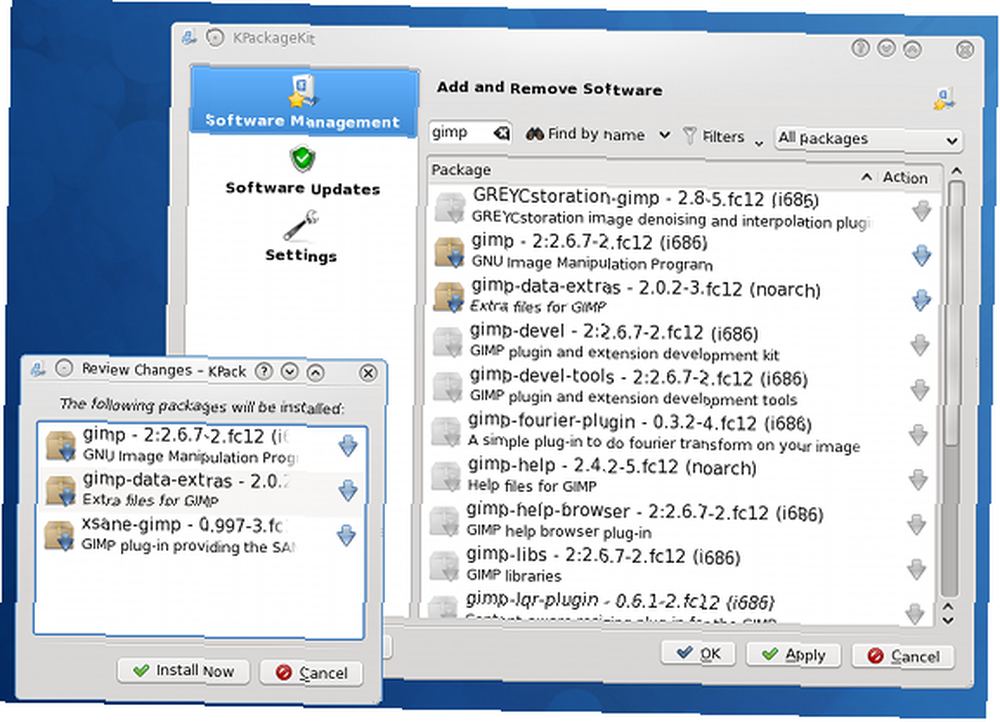Toggle install arrow for gimp 2.6.7 in main list
Screen dimensions: 1000x722
pos(922,255)
